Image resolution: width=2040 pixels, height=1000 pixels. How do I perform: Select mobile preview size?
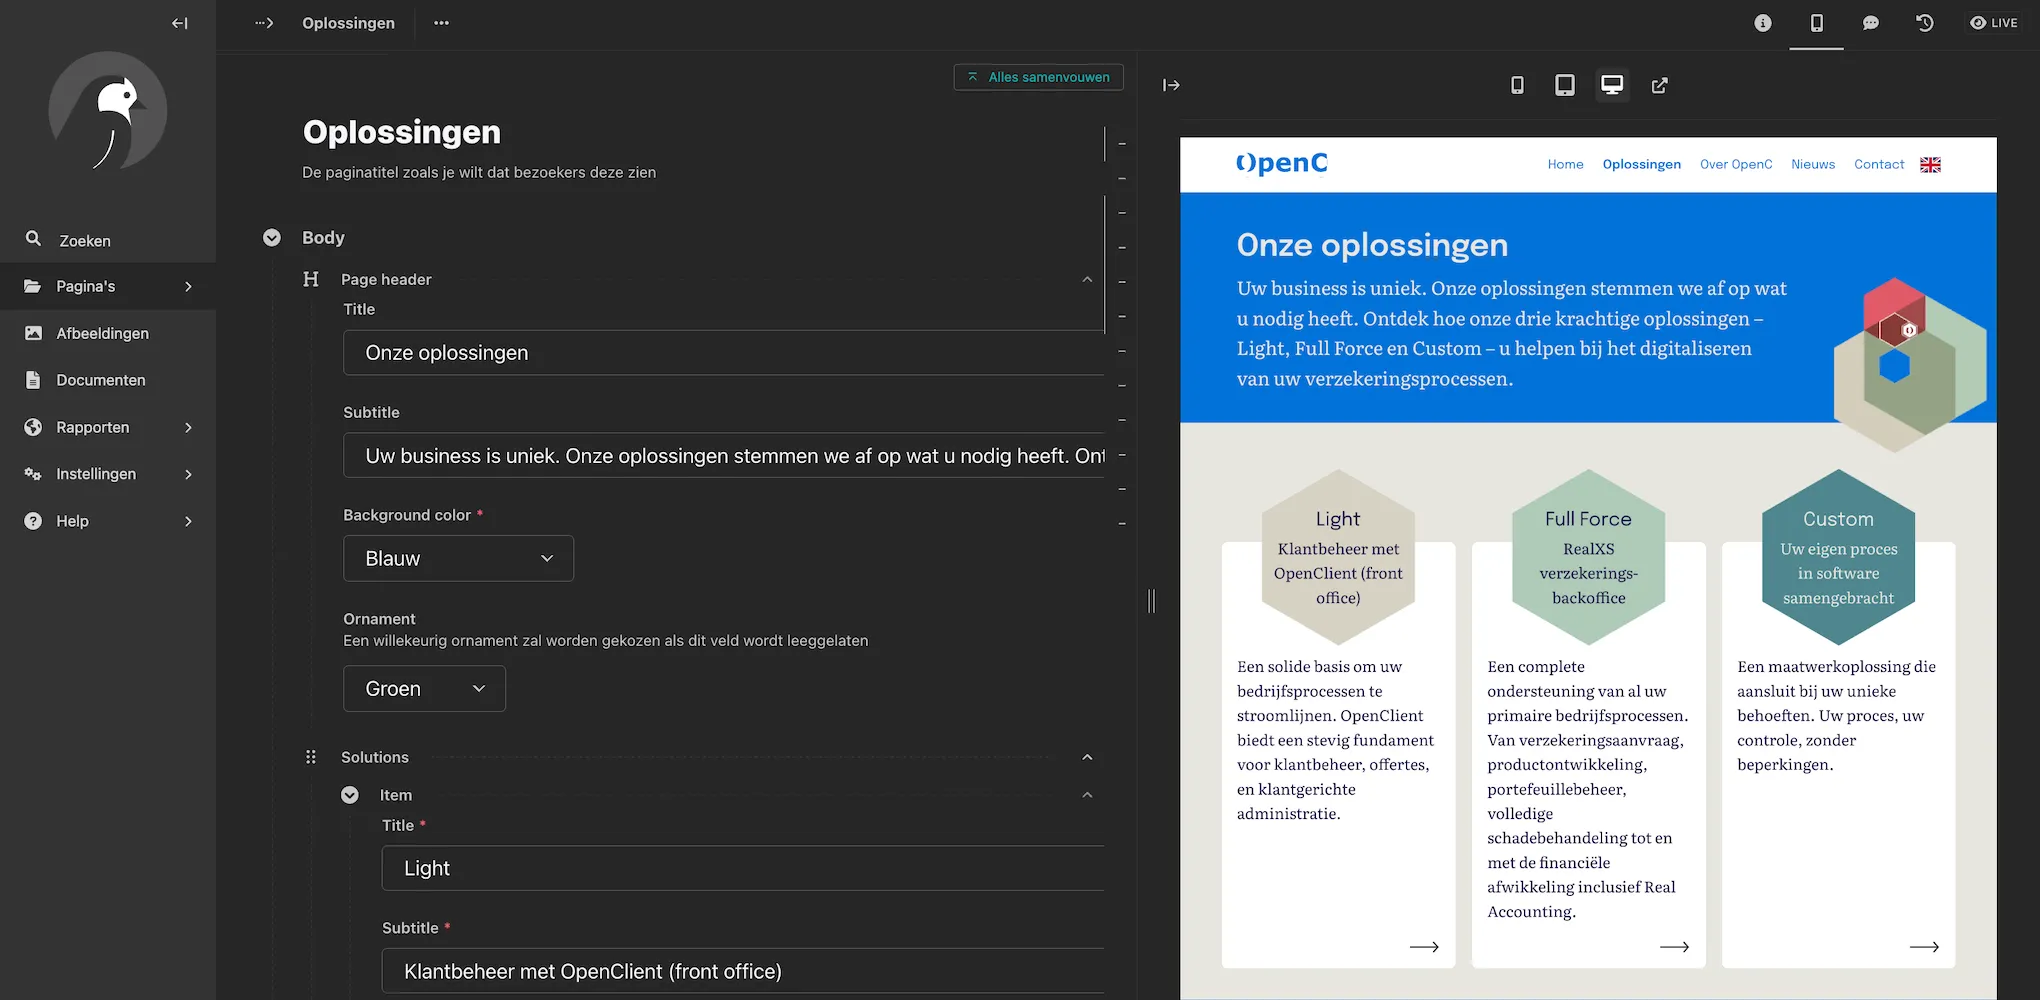pos(1517,85)
